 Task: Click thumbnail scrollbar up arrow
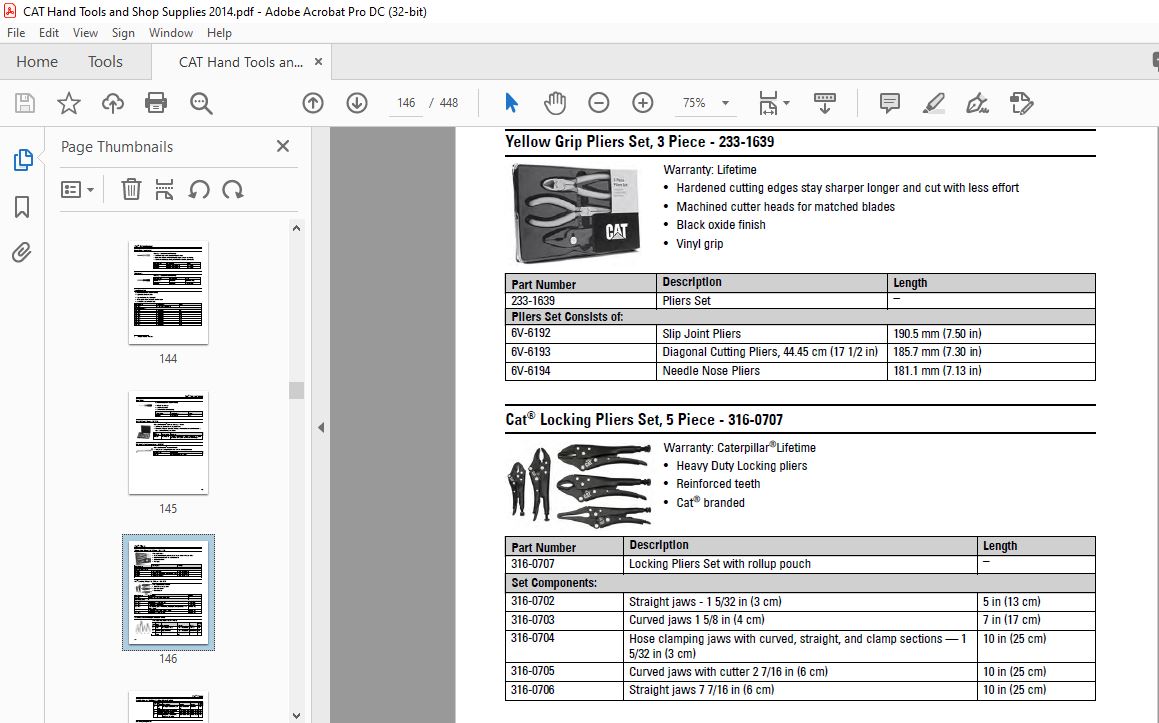[296, 228]
